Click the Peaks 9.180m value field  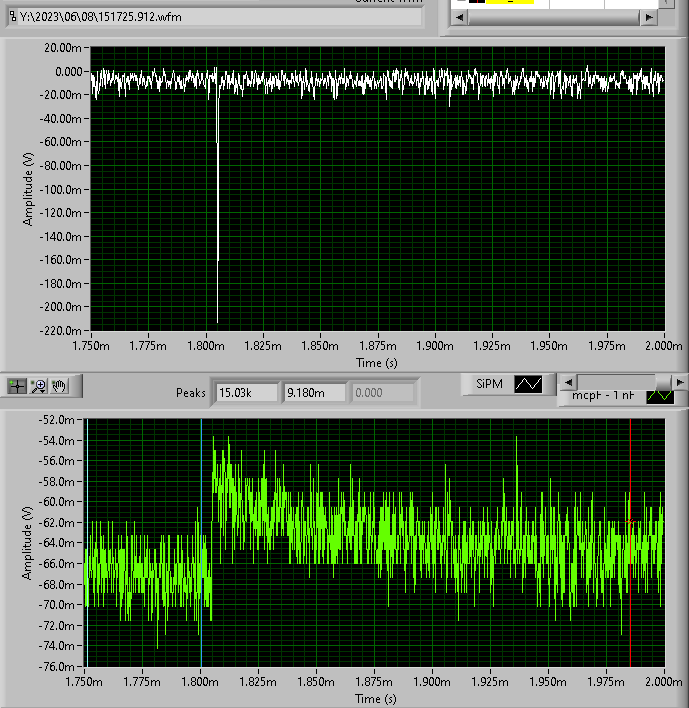pos(314,392)
